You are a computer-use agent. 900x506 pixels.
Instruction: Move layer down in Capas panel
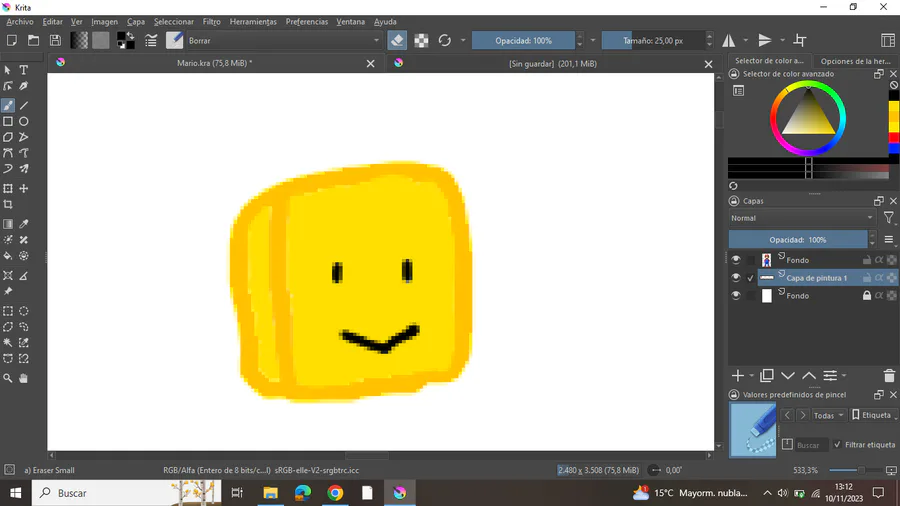pyautogui.click(x=788, y=376)
